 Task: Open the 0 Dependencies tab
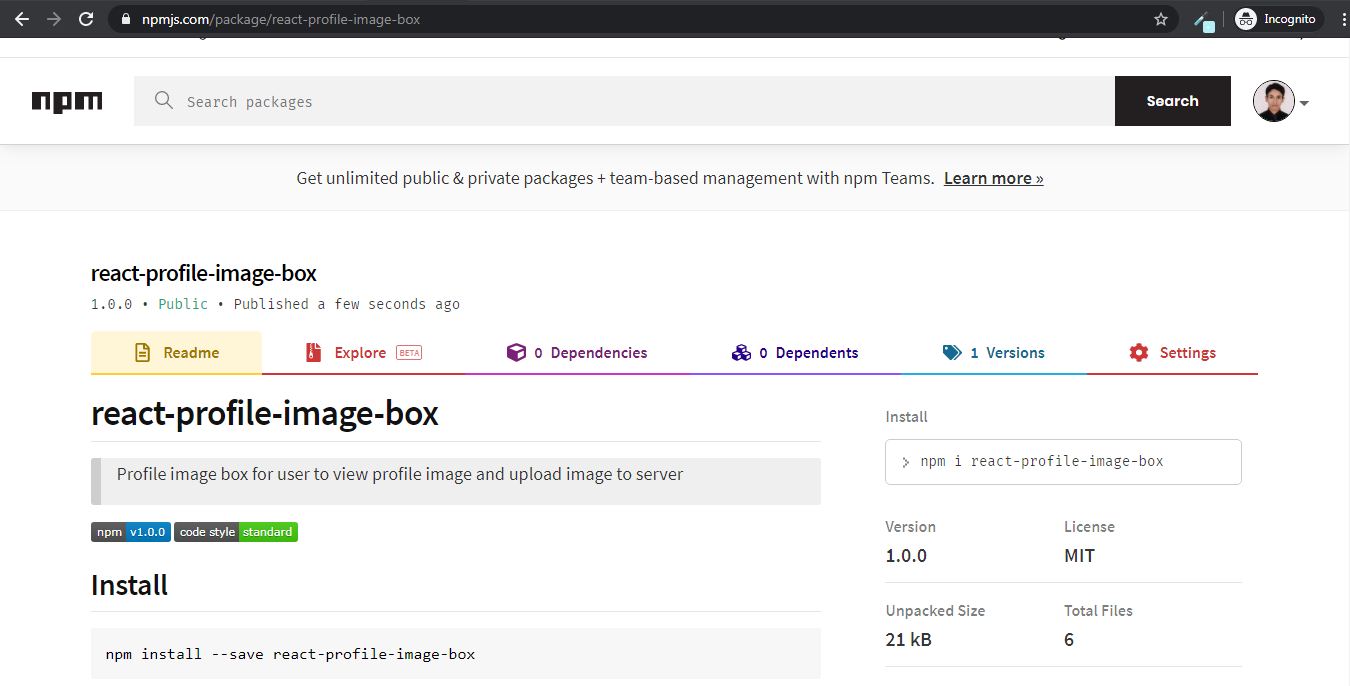pos(577,353)
